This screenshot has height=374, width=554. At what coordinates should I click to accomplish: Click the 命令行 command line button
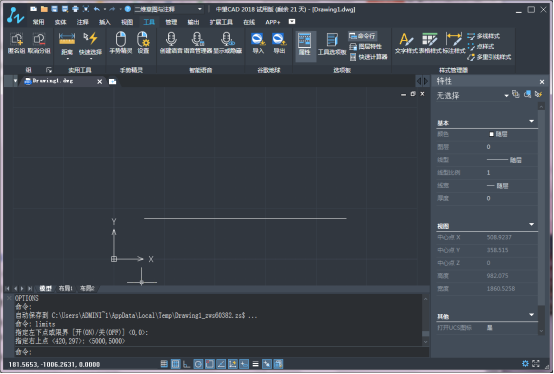click(x=363, y=36)
